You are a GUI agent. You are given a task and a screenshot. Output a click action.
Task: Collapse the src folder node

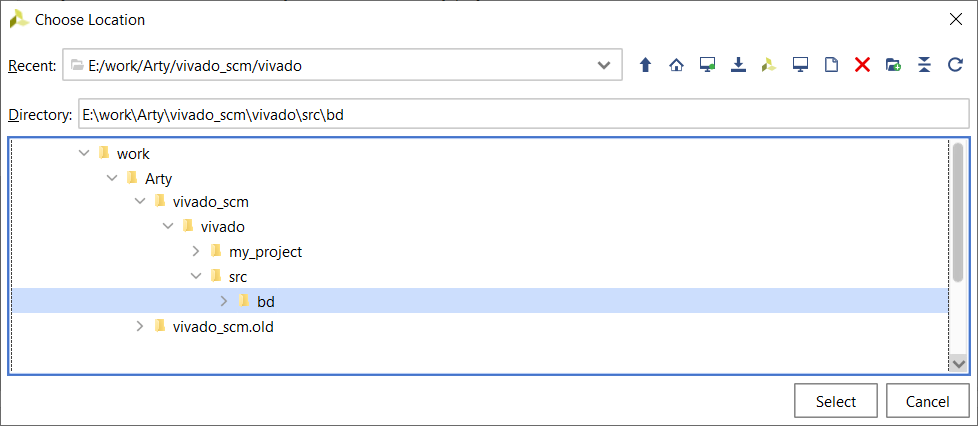pyautogui.click(x=195, y=276)
